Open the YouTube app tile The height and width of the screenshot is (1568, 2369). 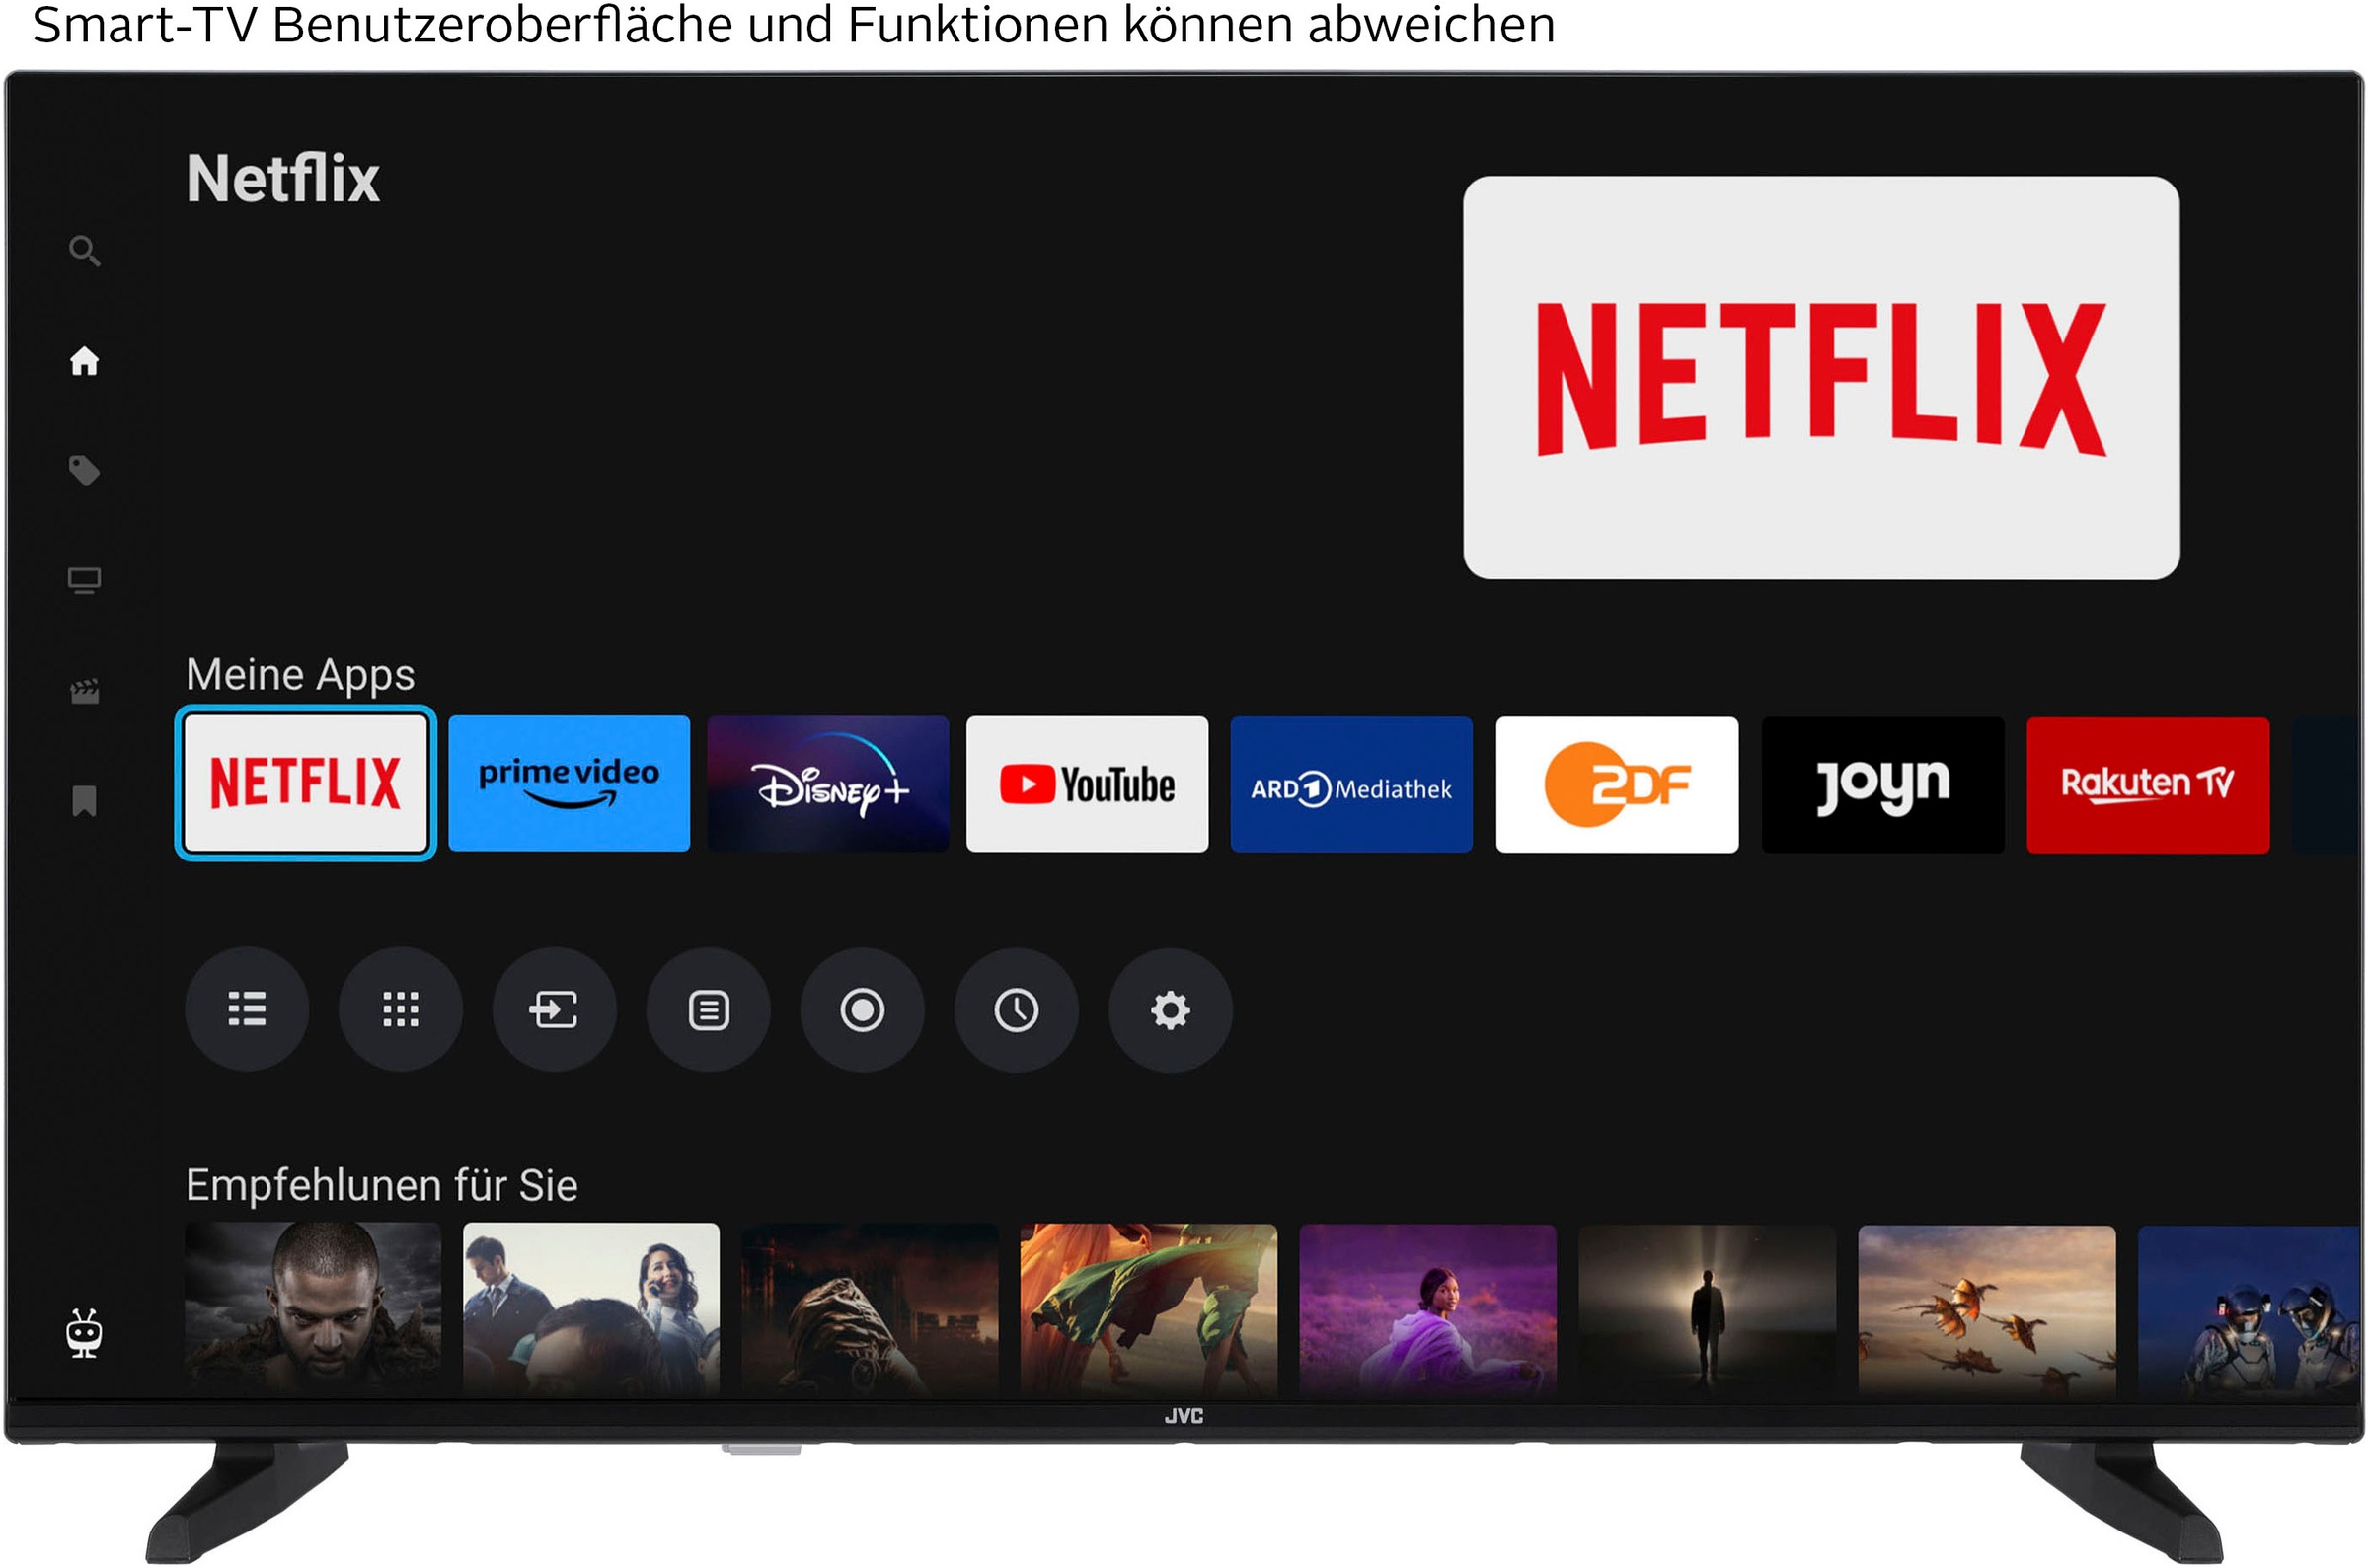tap(1087, 784)
